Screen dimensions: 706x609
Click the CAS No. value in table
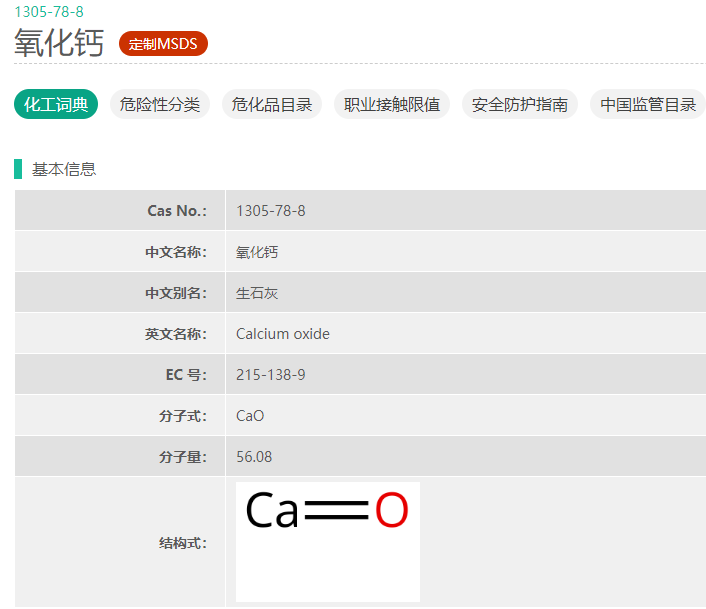pyautogui.click(x=270, y=211)
